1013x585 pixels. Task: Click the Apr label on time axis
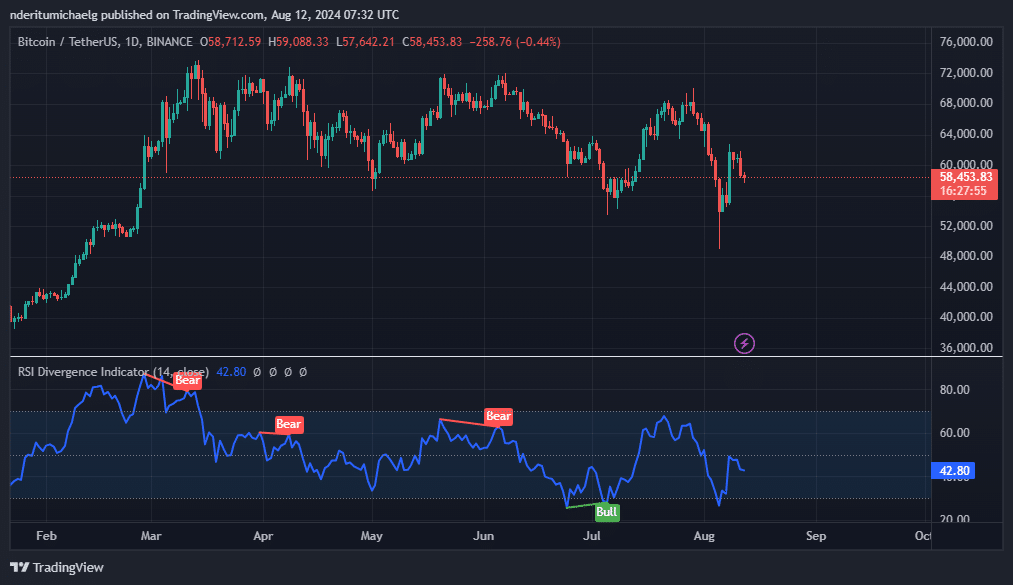263,536
